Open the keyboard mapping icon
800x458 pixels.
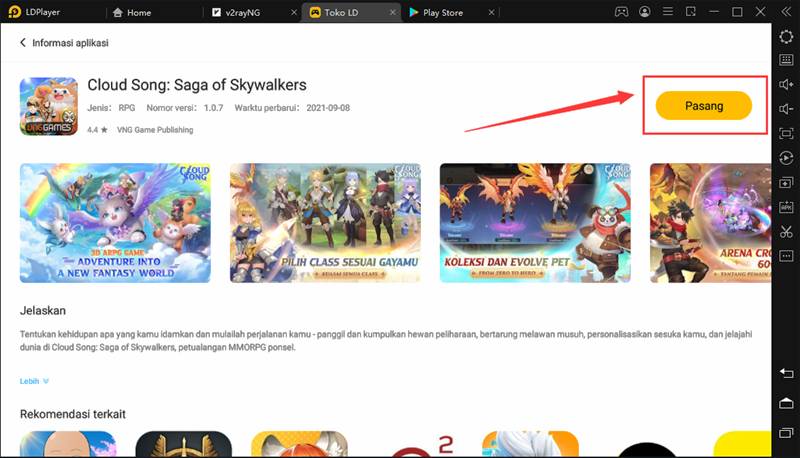pos(786,60)
